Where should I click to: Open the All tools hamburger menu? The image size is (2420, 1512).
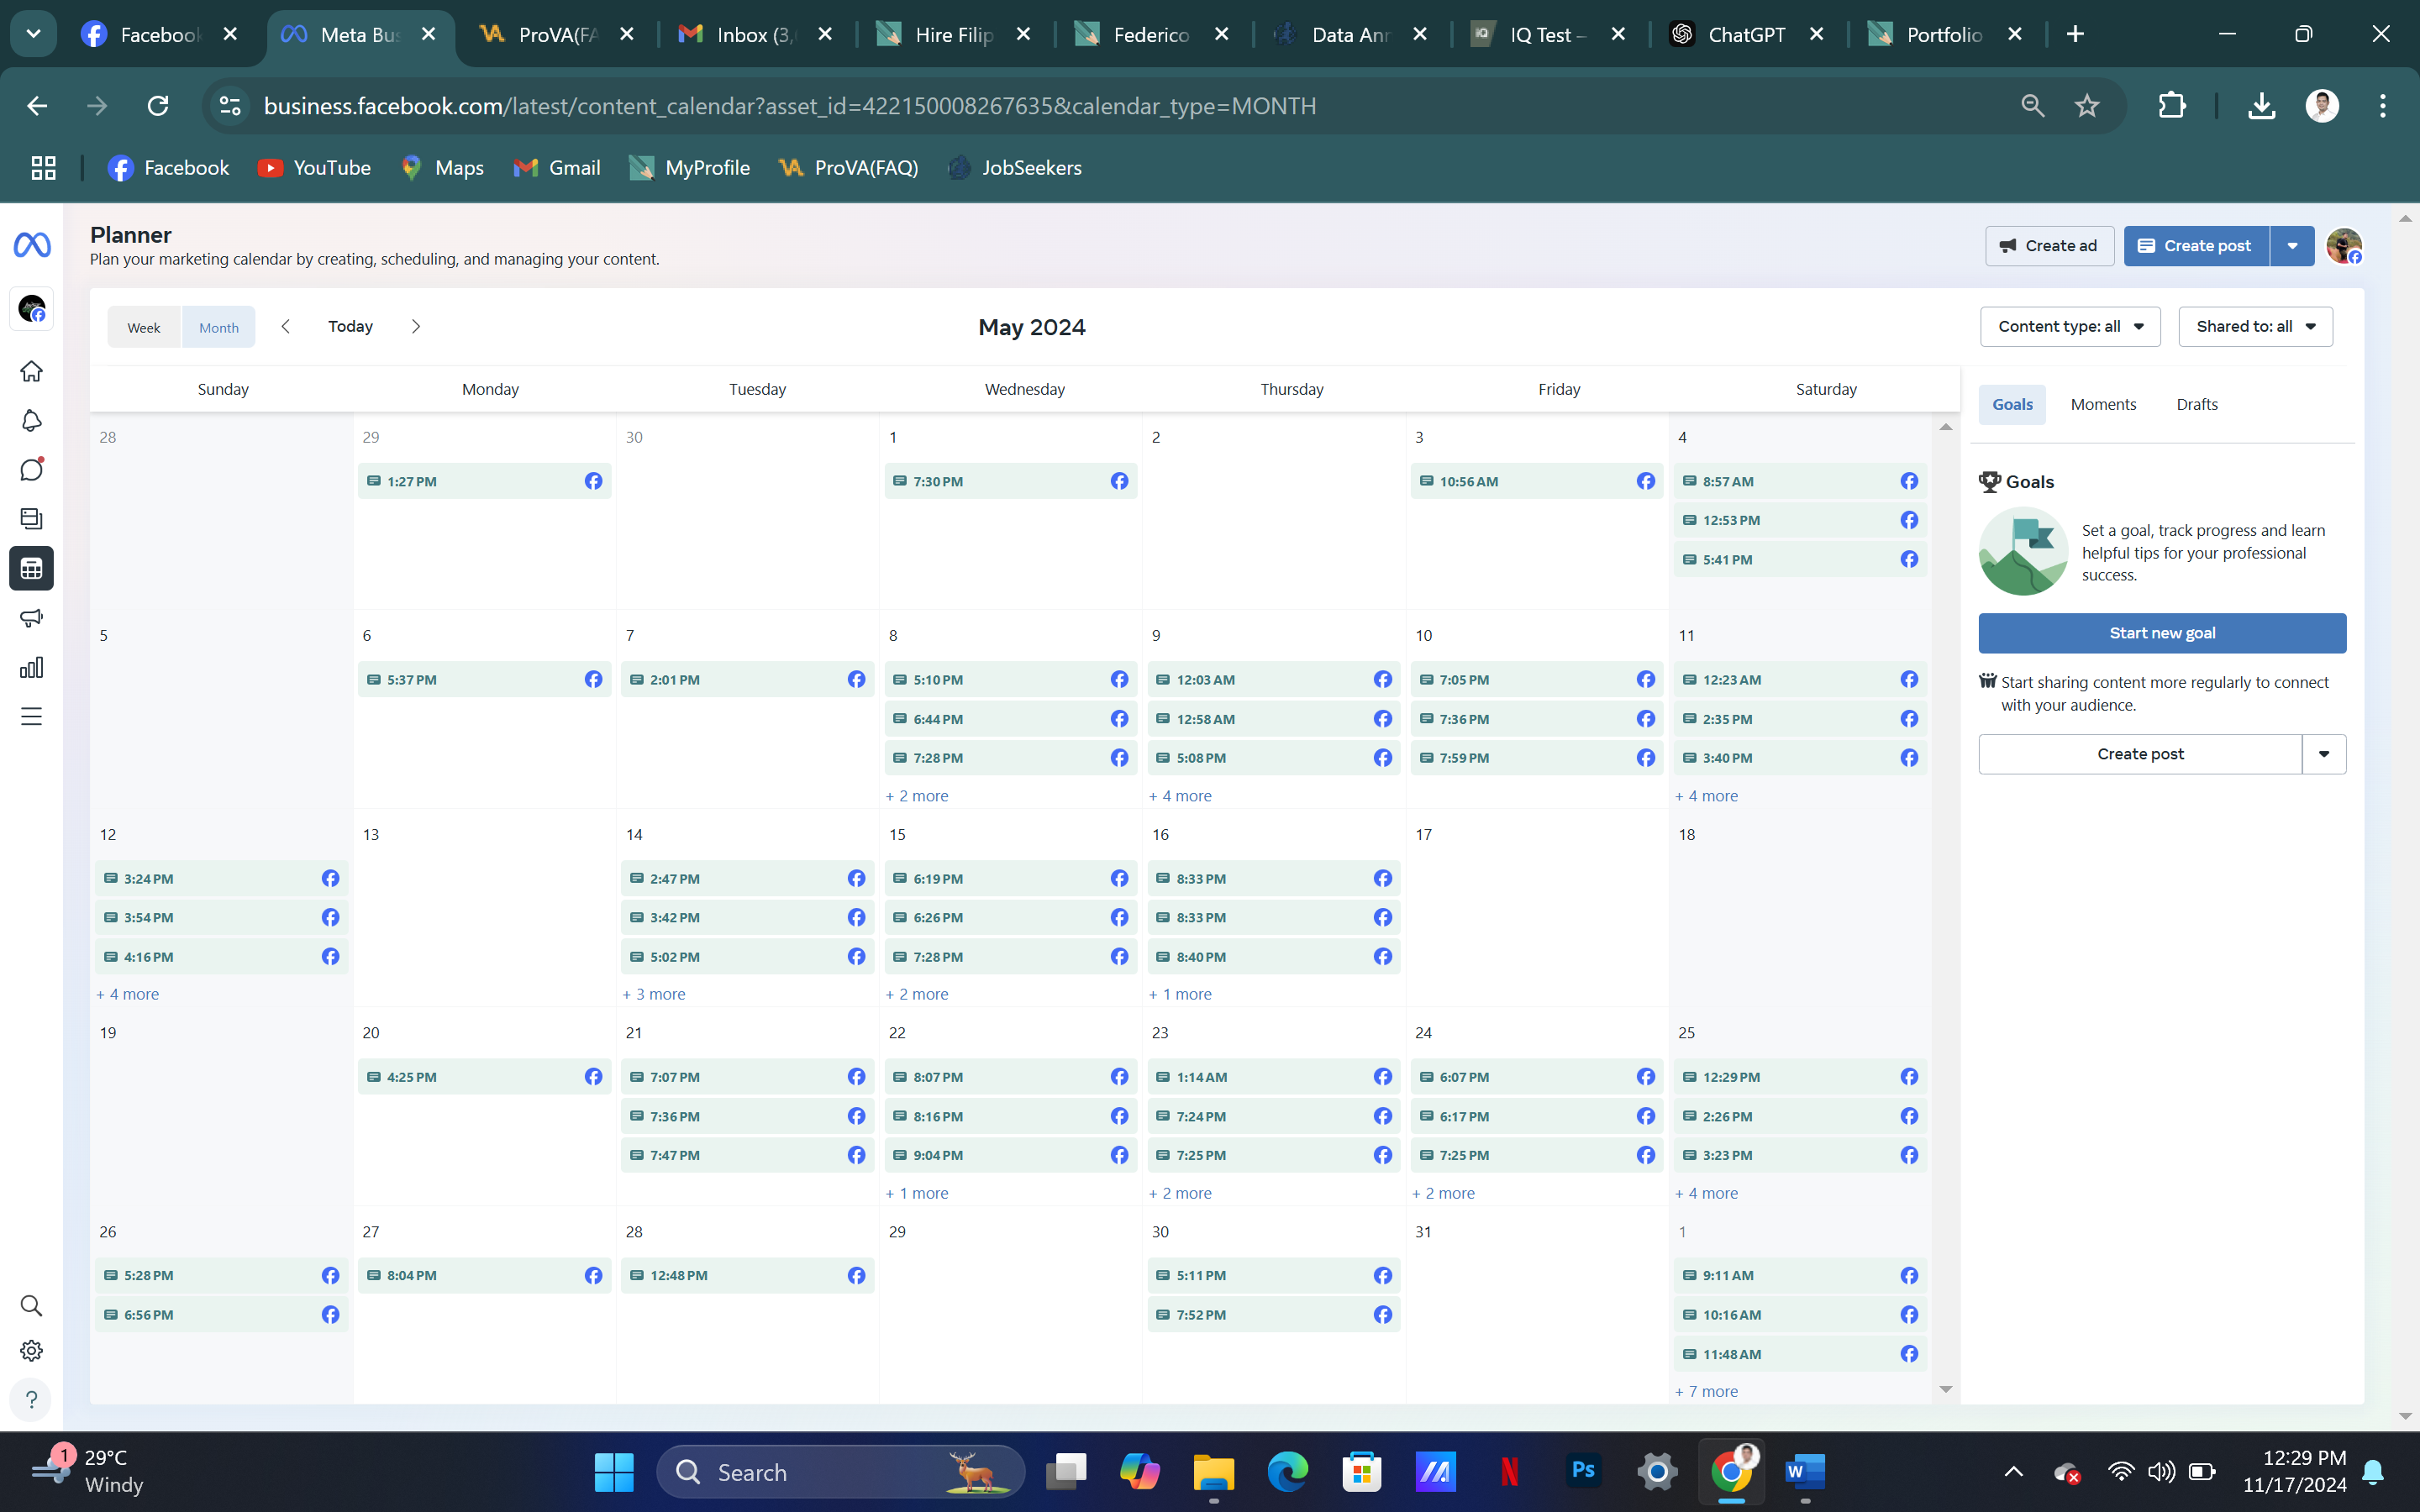click(x=31, y=716)
